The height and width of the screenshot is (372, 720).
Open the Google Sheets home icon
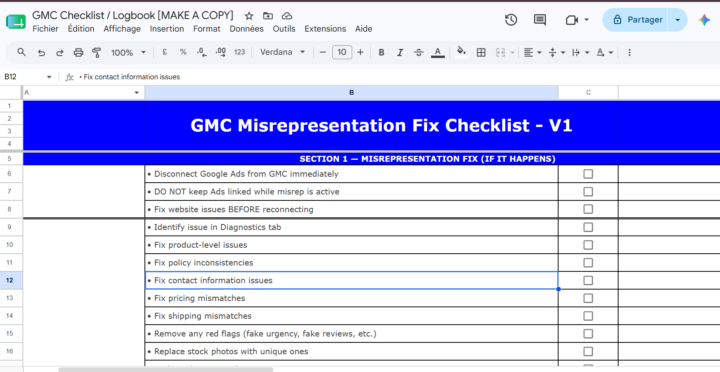click(16, 21)
